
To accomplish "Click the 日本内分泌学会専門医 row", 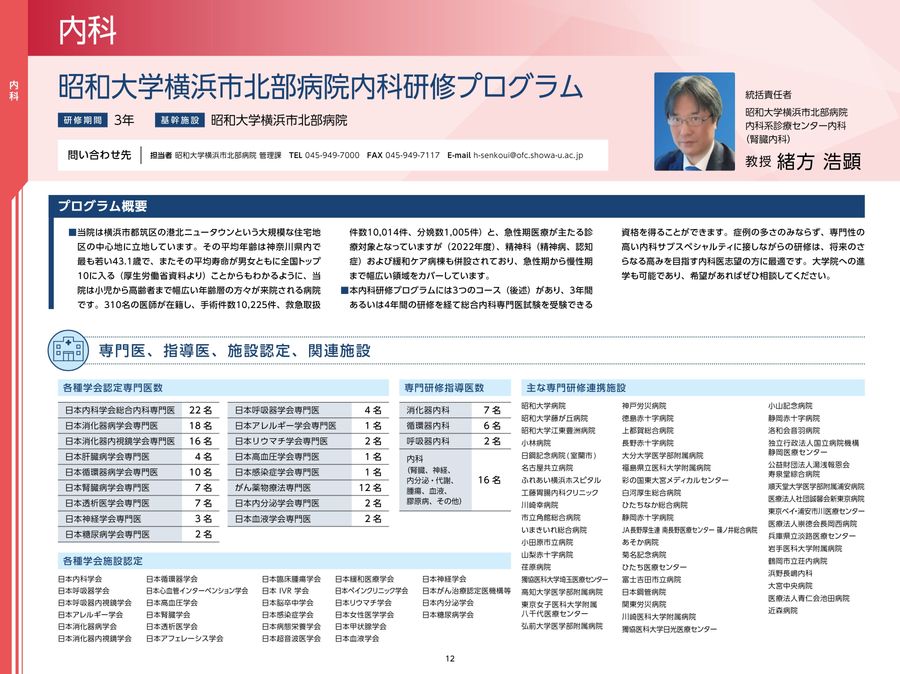I will [308, 503].
